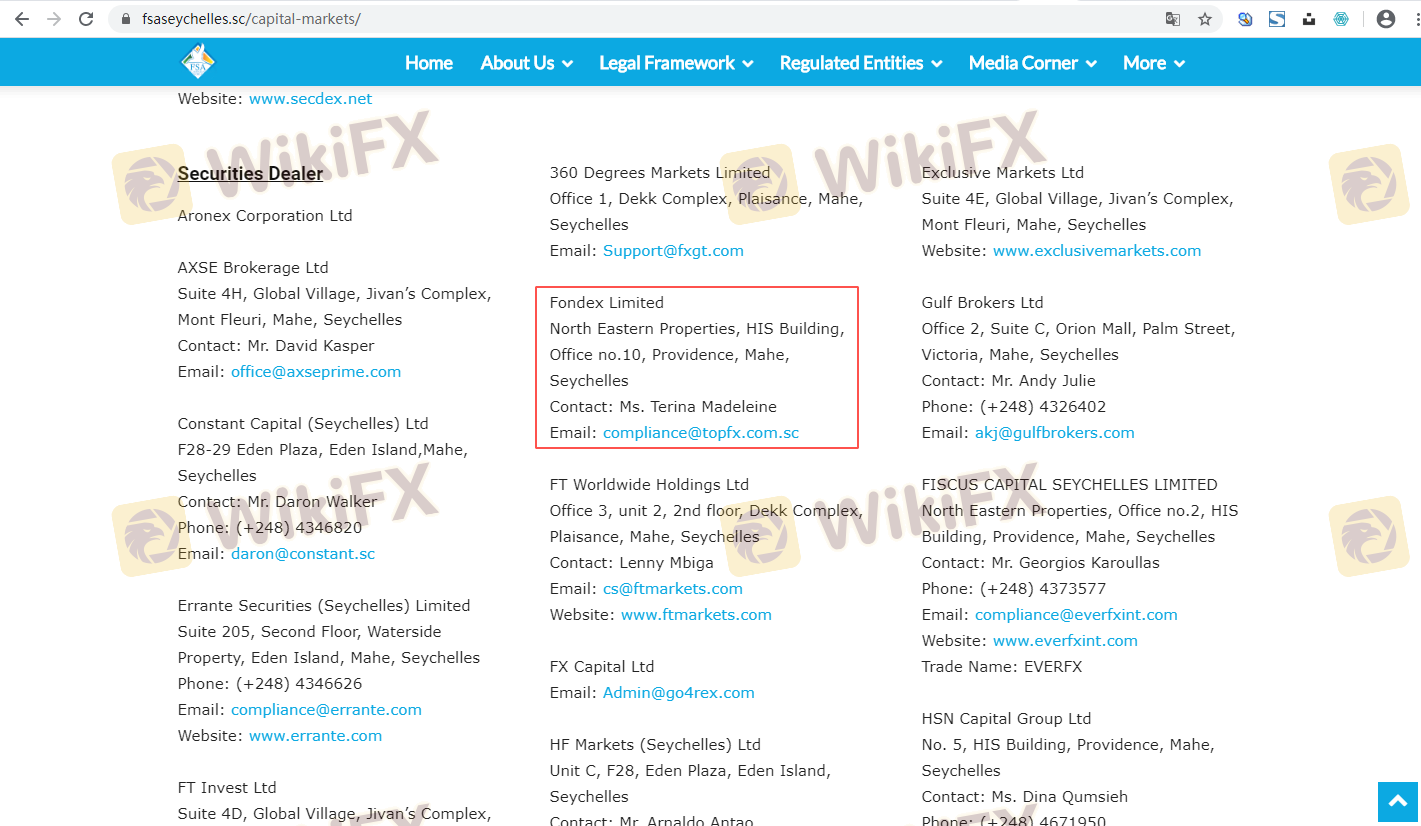Screen dimensions: 1421x826
Task: Open the www.ftmarkets.com website link
Action: point(696,615)
